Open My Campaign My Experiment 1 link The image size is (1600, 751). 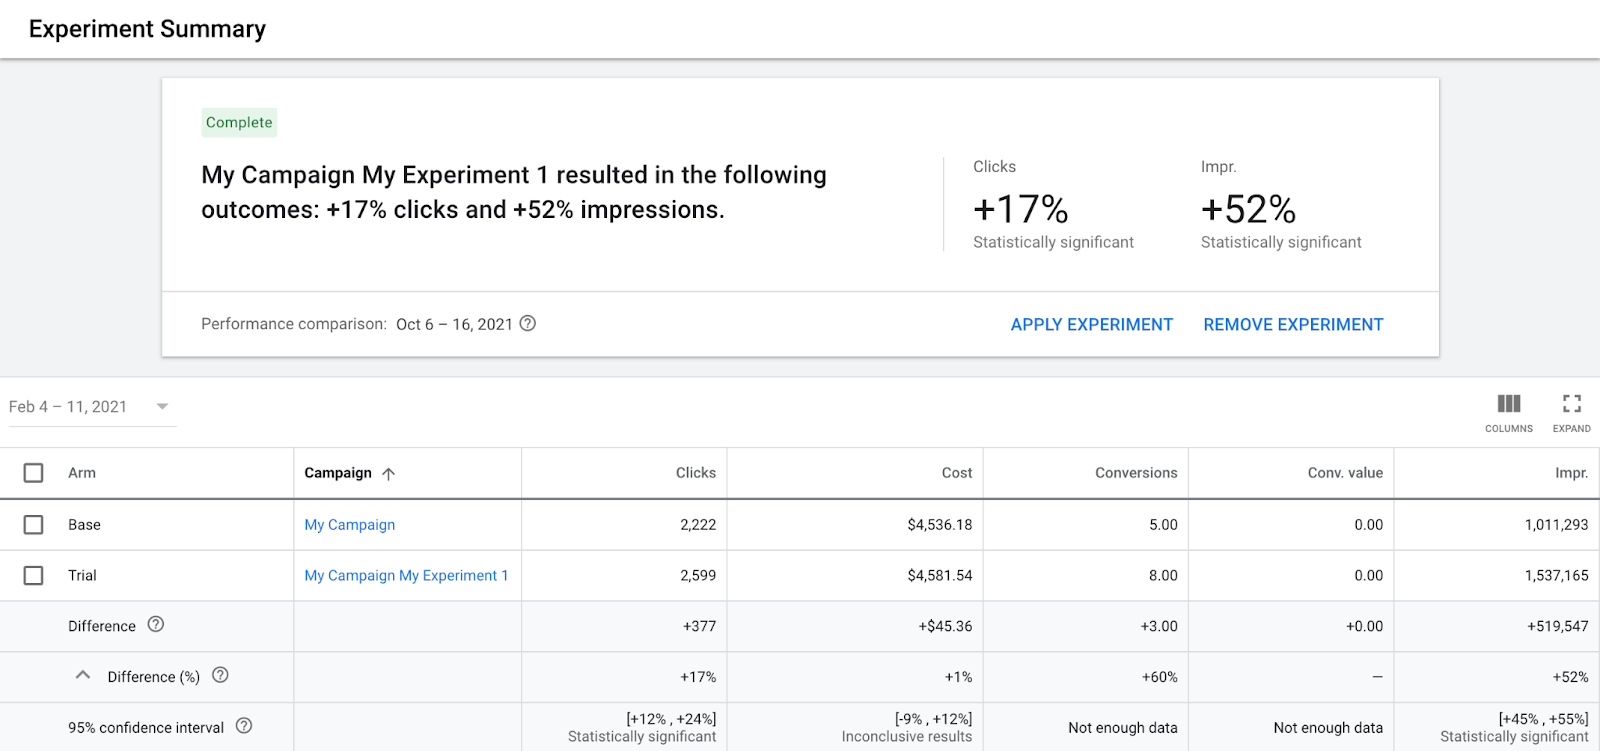[406, 576]
